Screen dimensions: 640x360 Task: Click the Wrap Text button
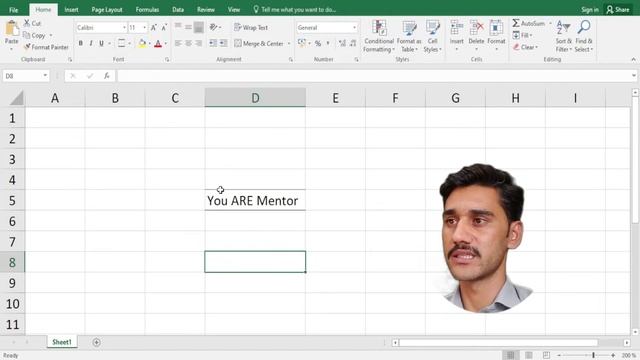(251, 27)
